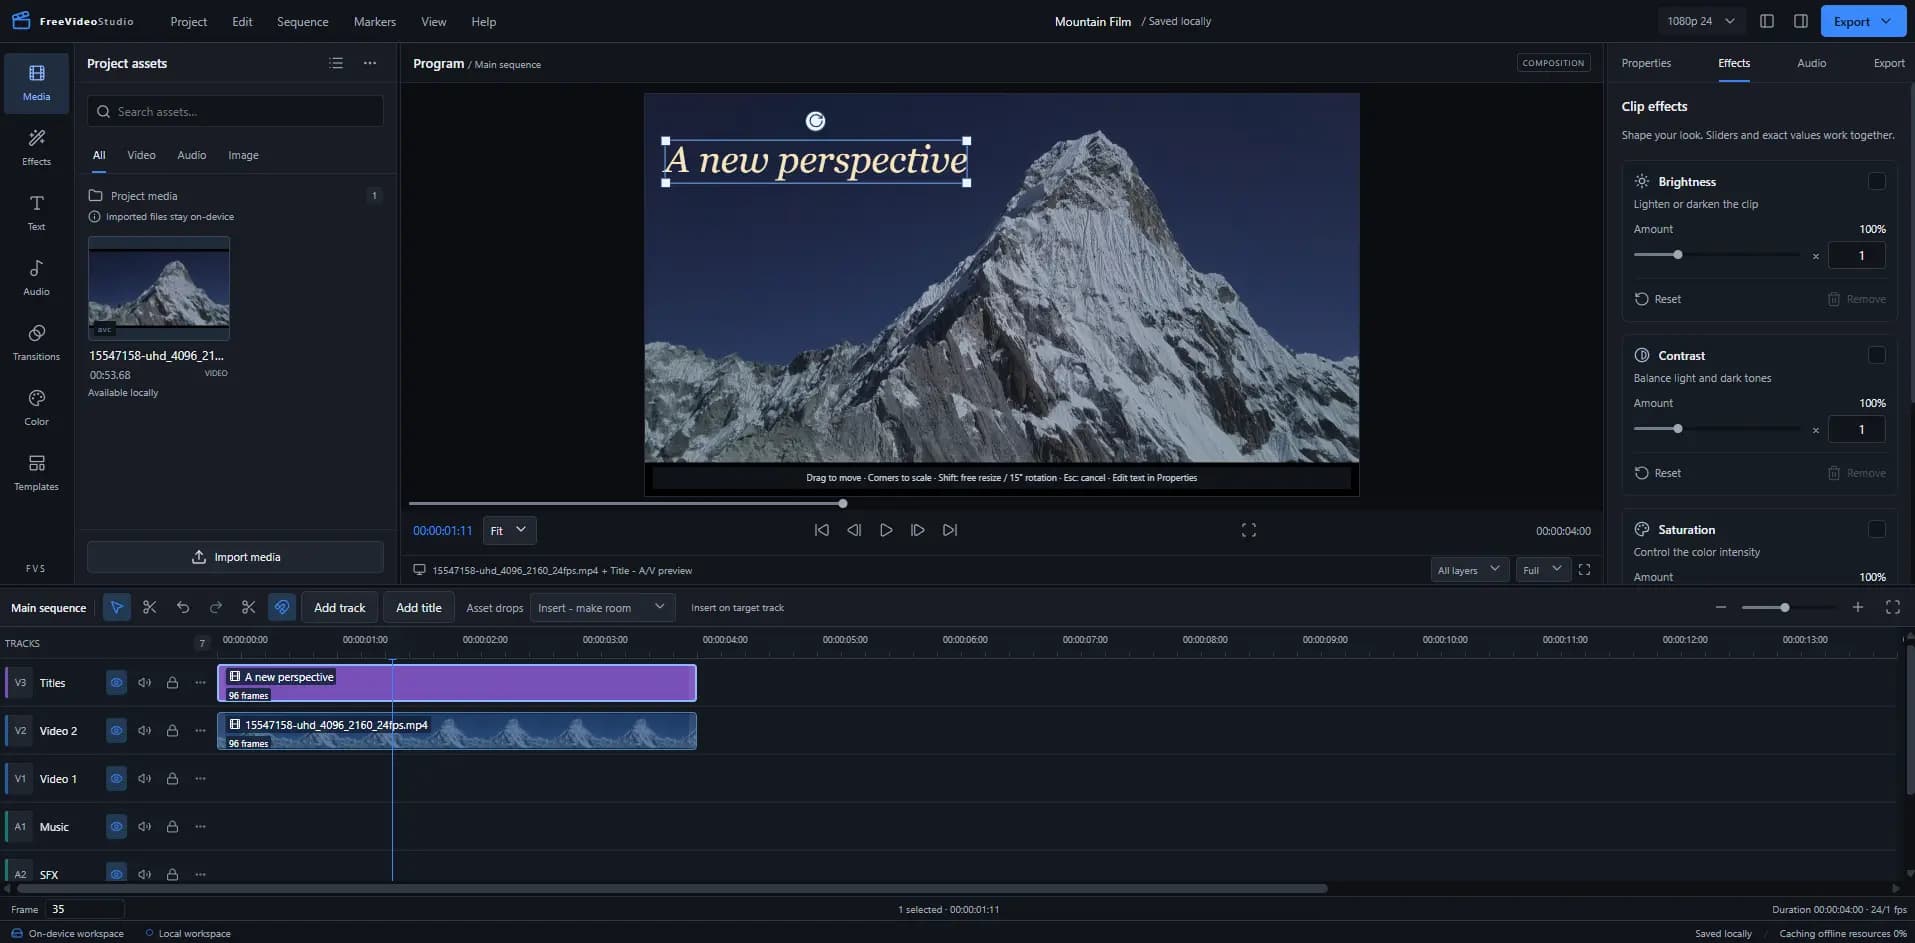Open the Text sidebar panel
This screenshot has width=1915, height=943.
click(36, 211)
